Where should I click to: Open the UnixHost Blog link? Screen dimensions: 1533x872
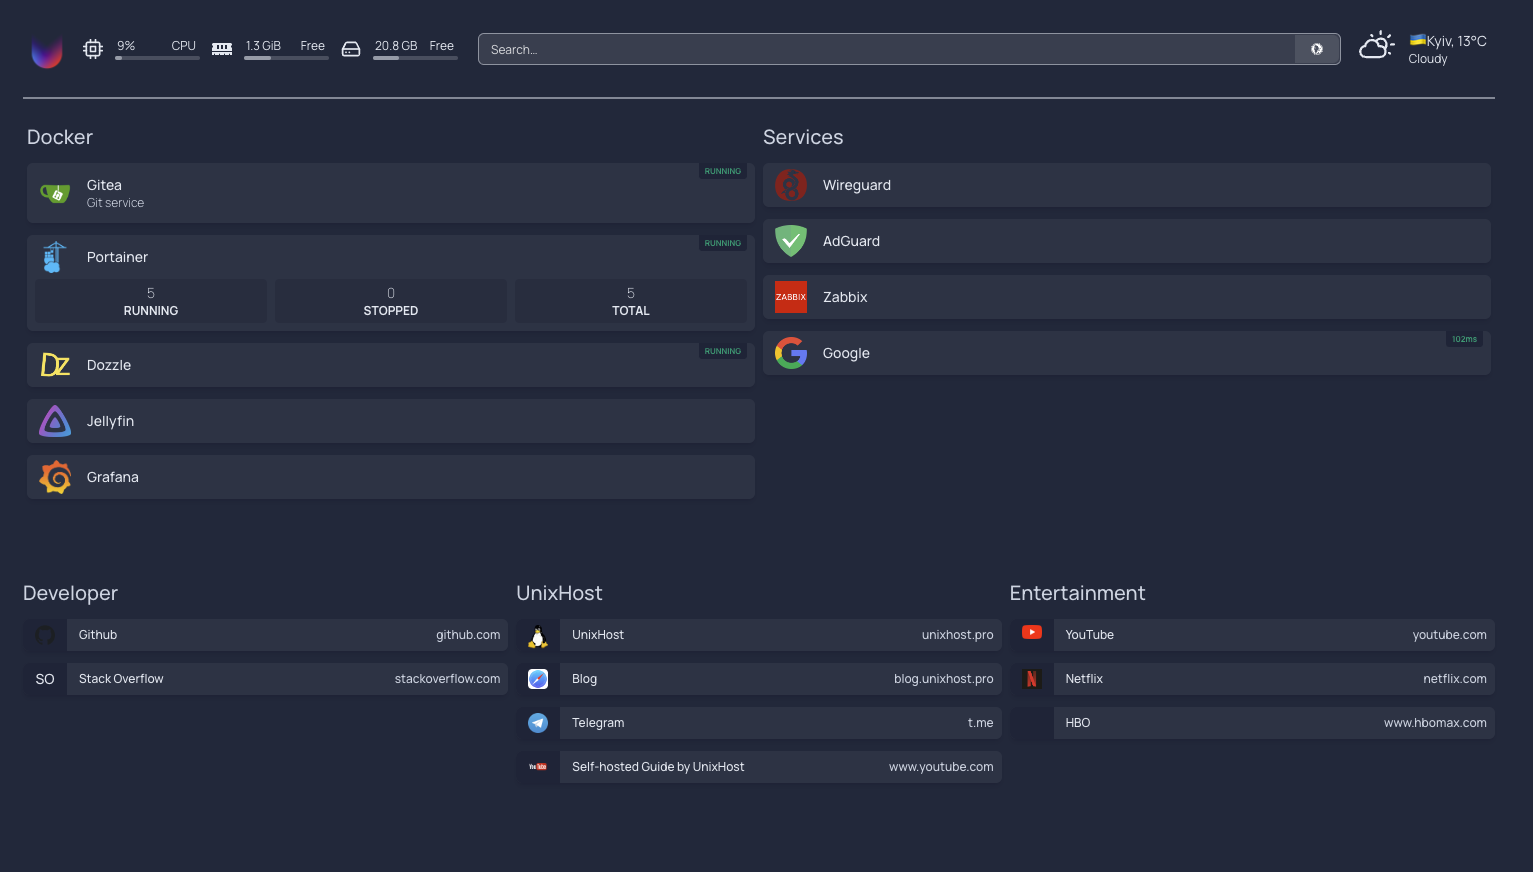pos(781,679)
